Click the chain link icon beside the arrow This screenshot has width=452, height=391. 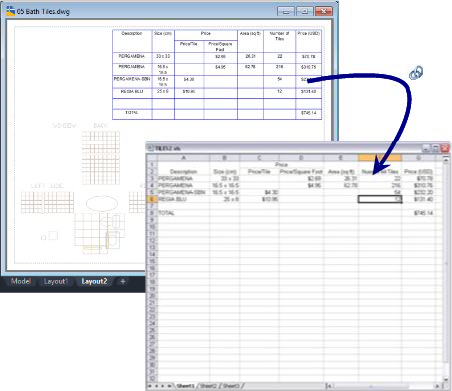tap(416, 73)
